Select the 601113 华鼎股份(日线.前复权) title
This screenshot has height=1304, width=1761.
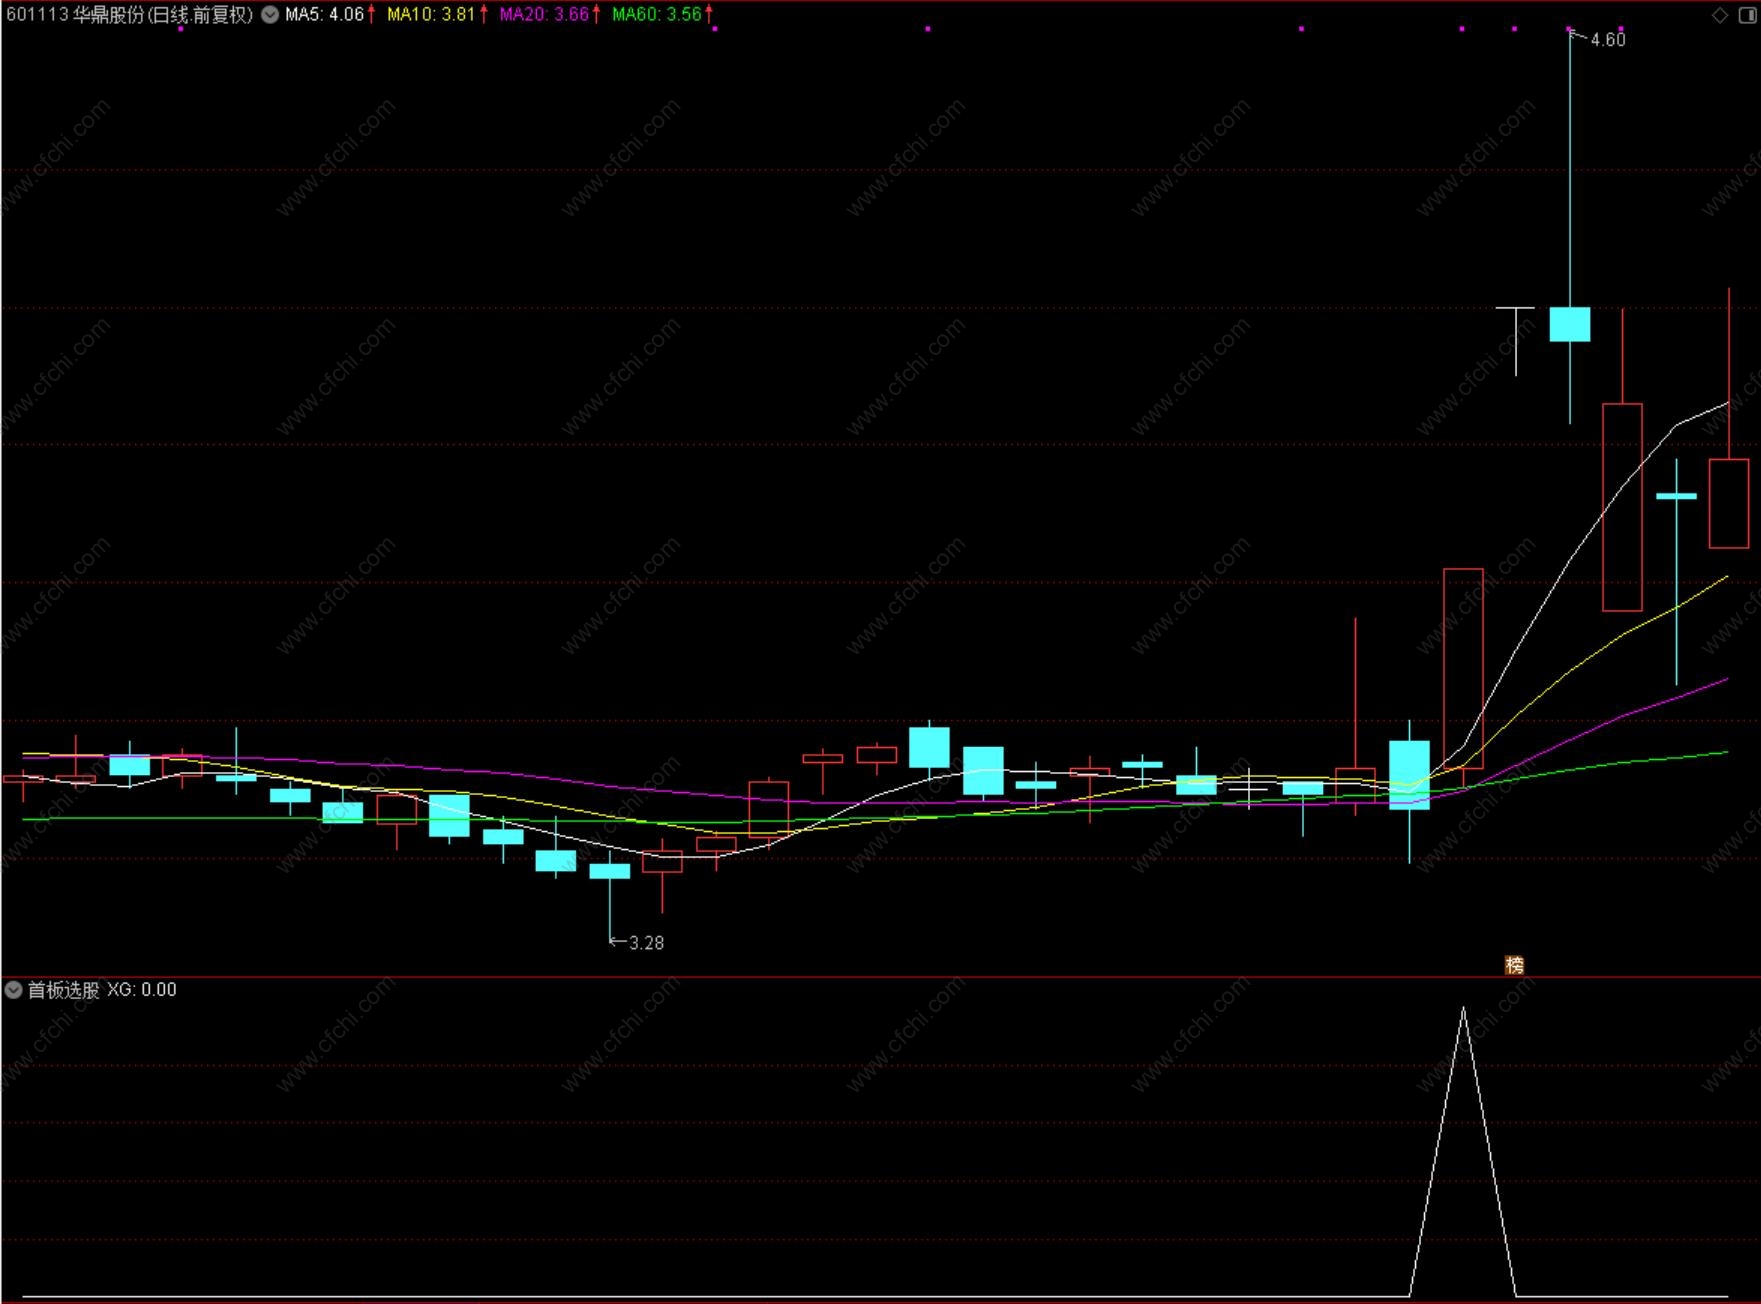click(130, 15)
